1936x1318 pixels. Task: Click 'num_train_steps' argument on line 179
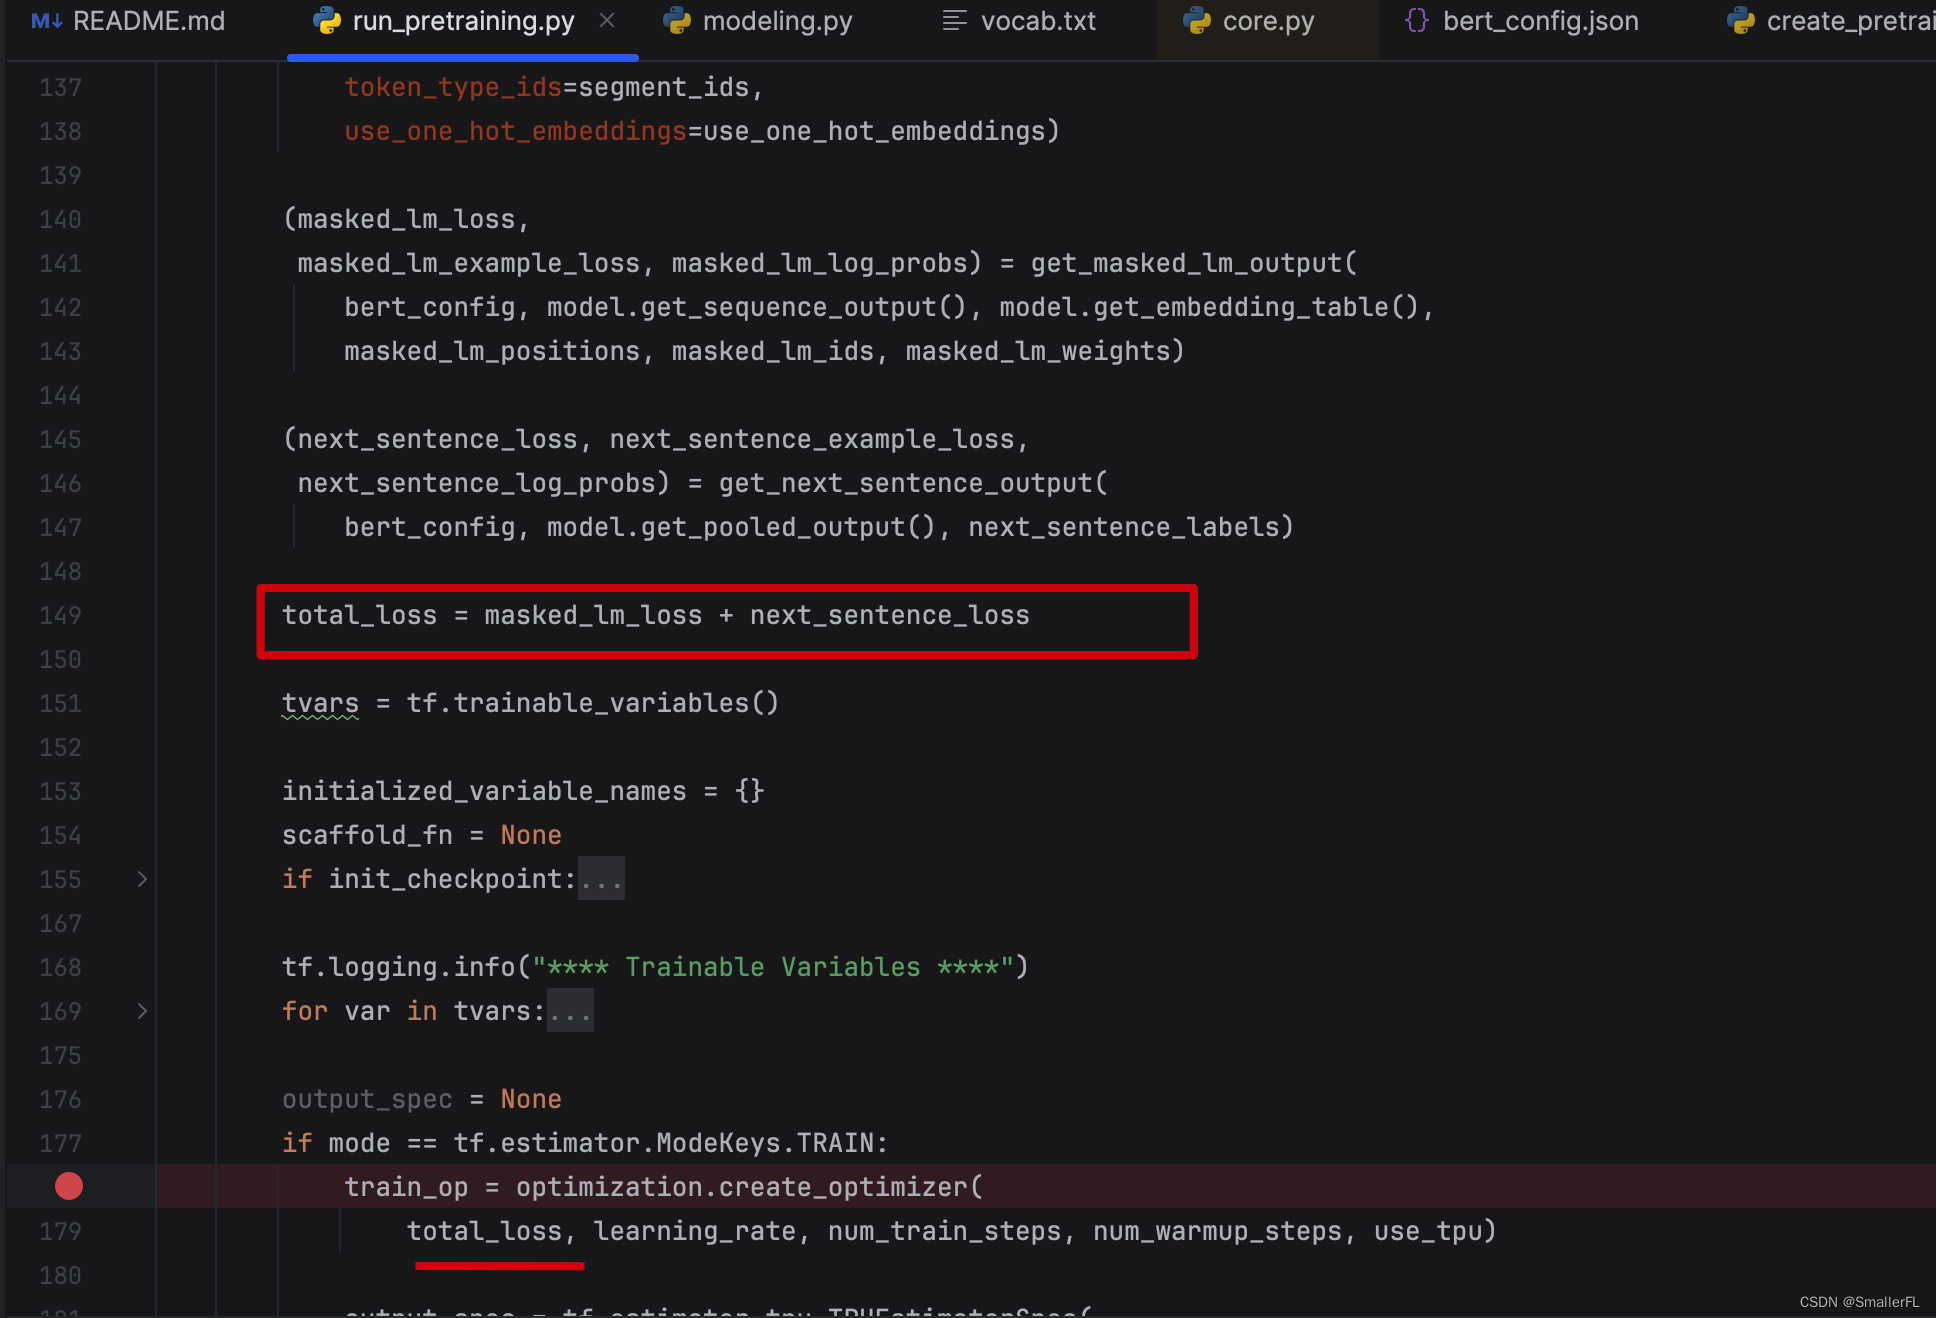pos(945,1231)
